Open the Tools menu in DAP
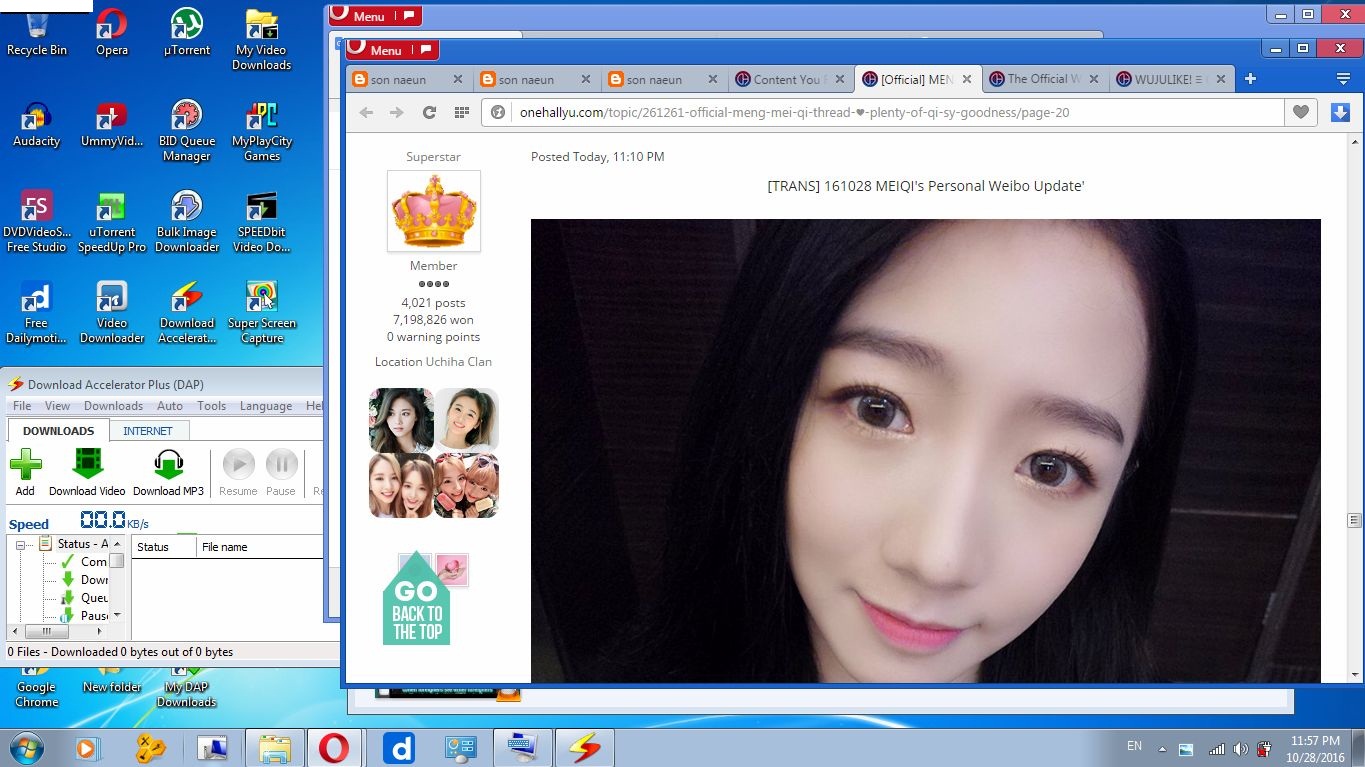 211,406
